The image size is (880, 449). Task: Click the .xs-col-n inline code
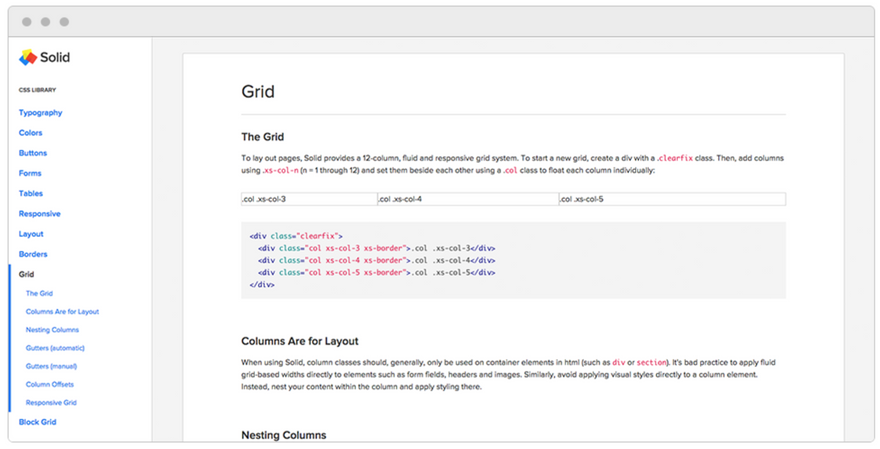tap(281, 171)
